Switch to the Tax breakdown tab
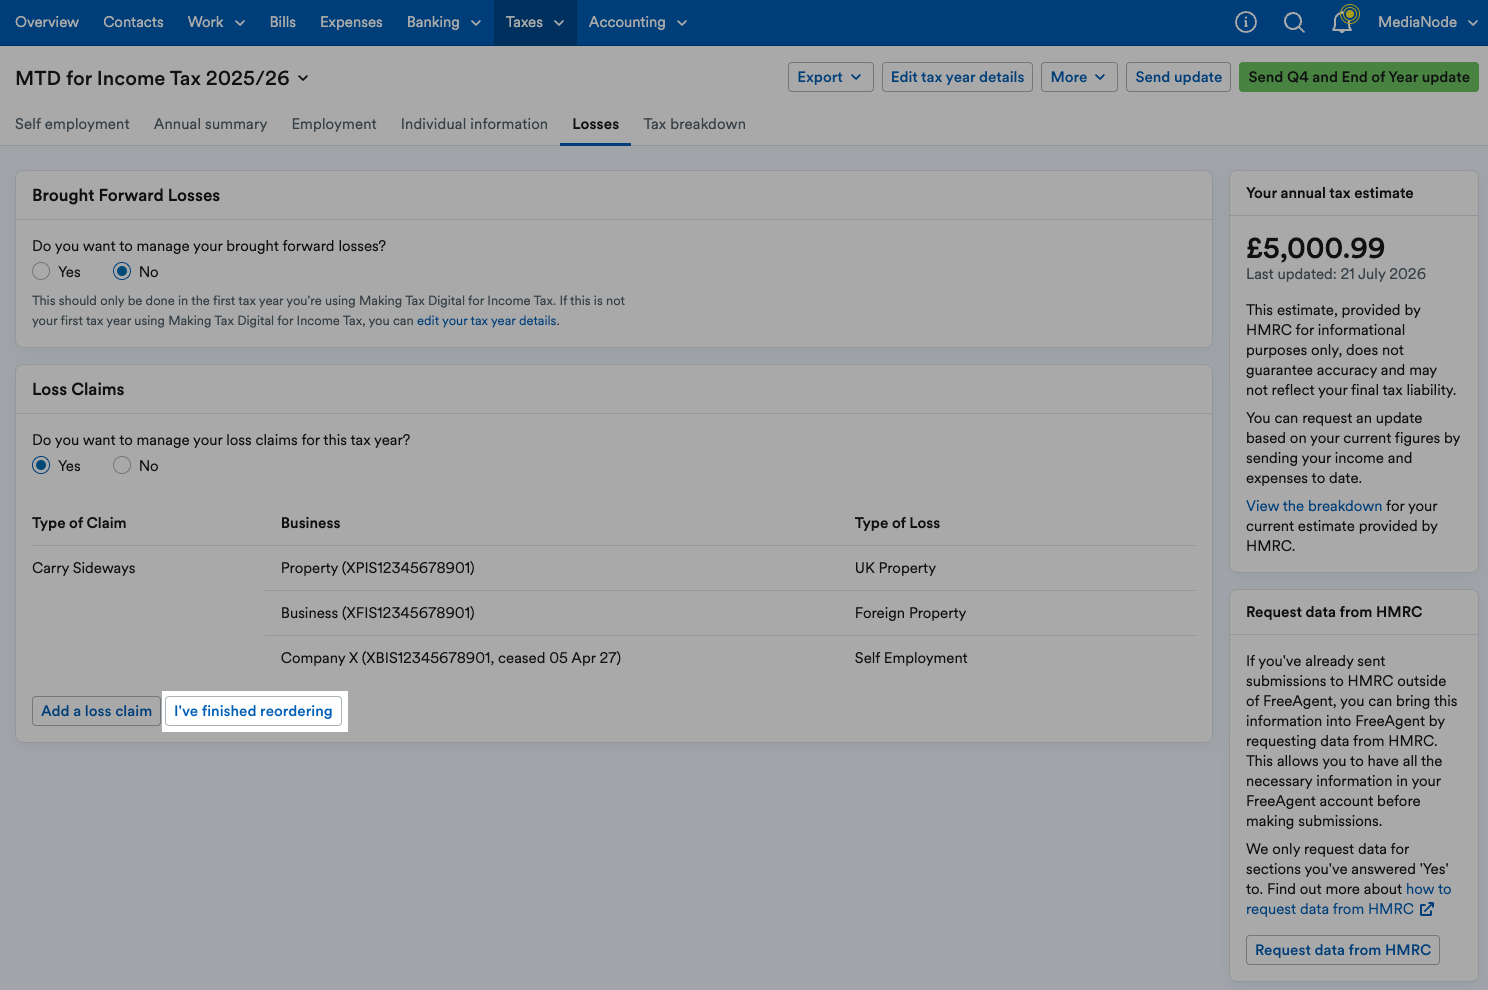The height and width of the screenshot is (990, 1488). 694,124
